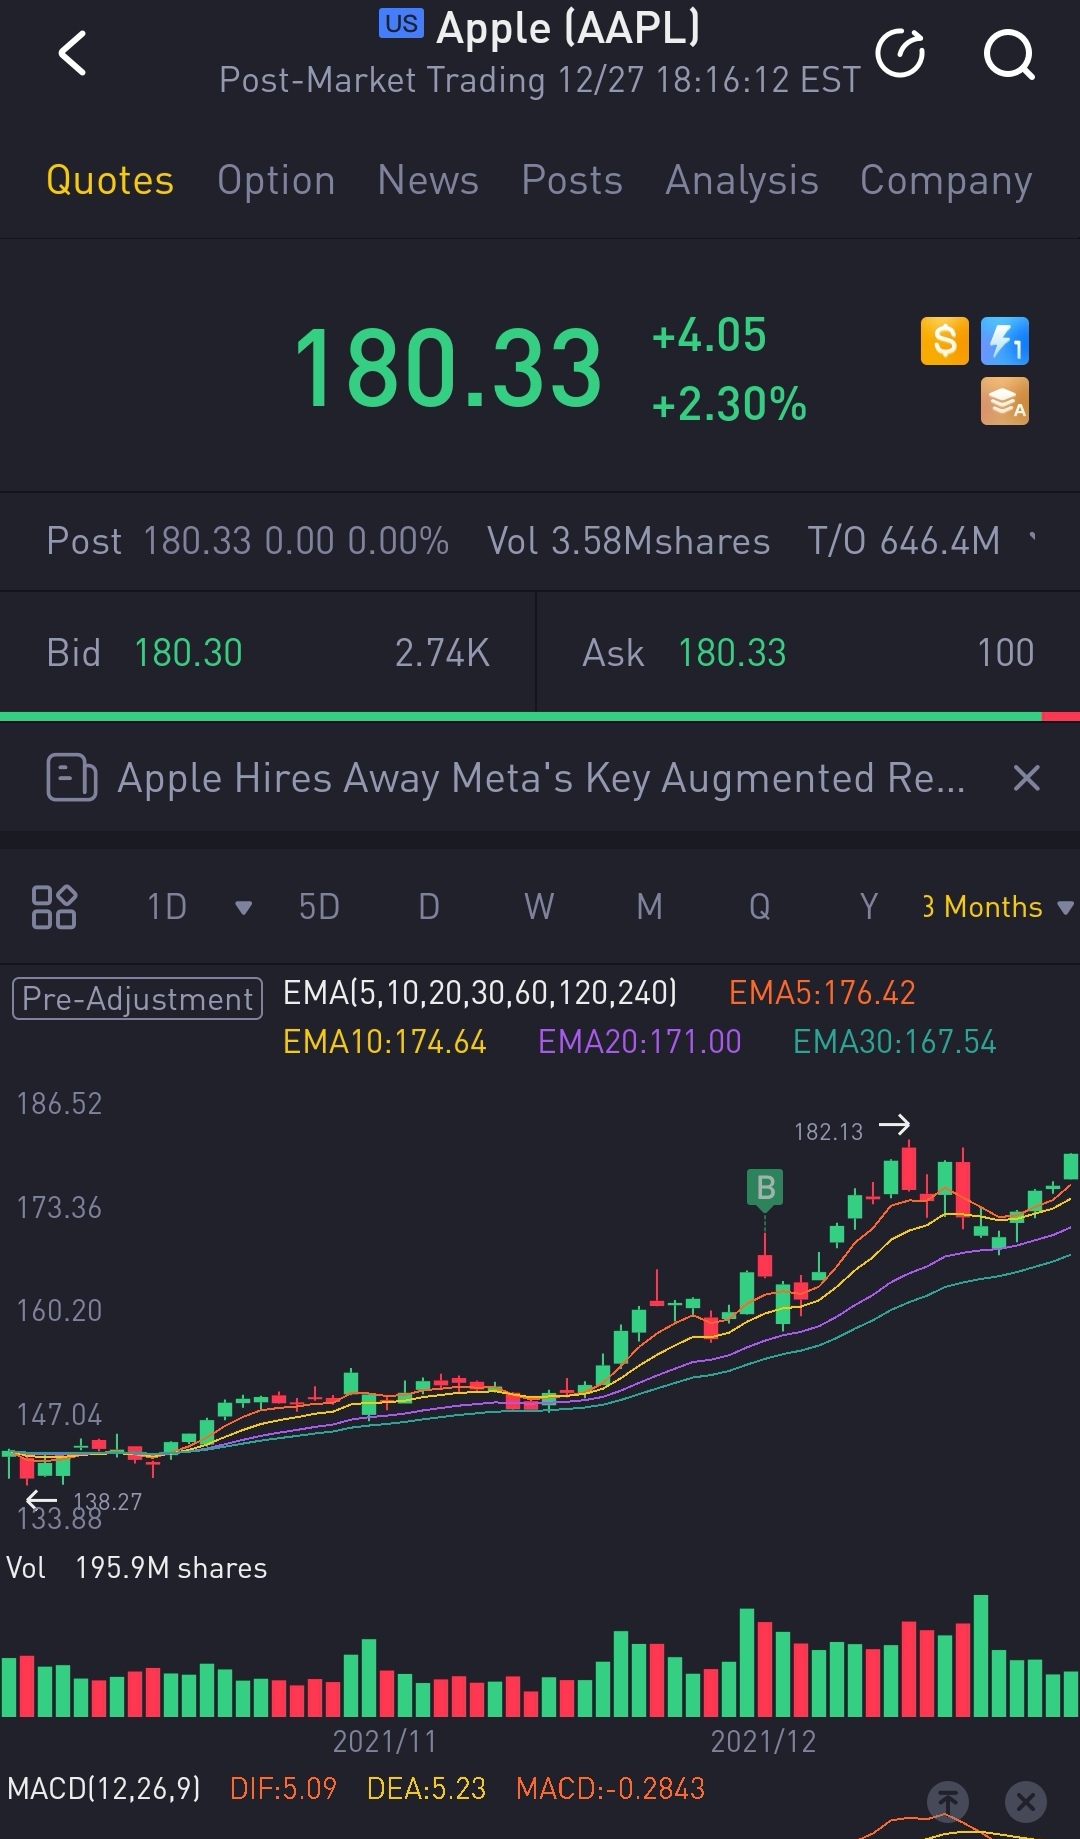
Task: Select the W weekly chart period
Action: pyautogui.click(x=539, y=907)
